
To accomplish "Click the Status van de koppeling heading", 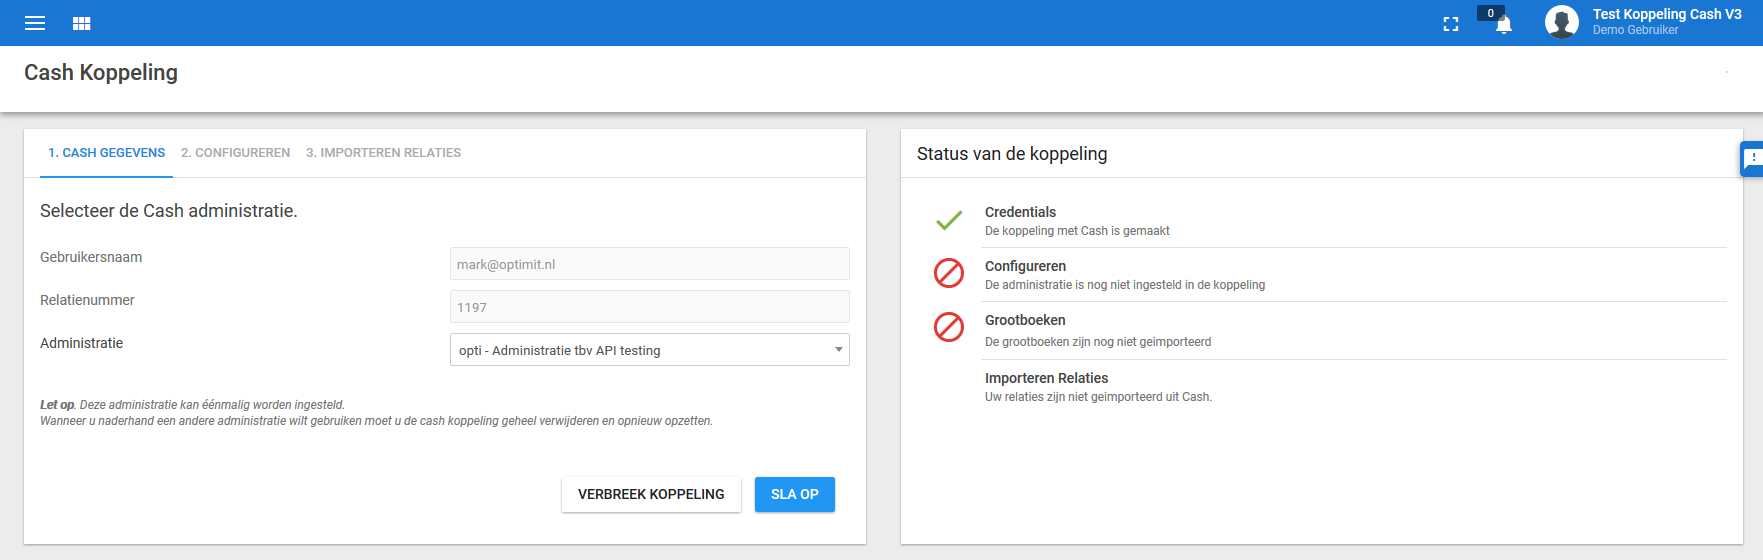I will 1012,154.
